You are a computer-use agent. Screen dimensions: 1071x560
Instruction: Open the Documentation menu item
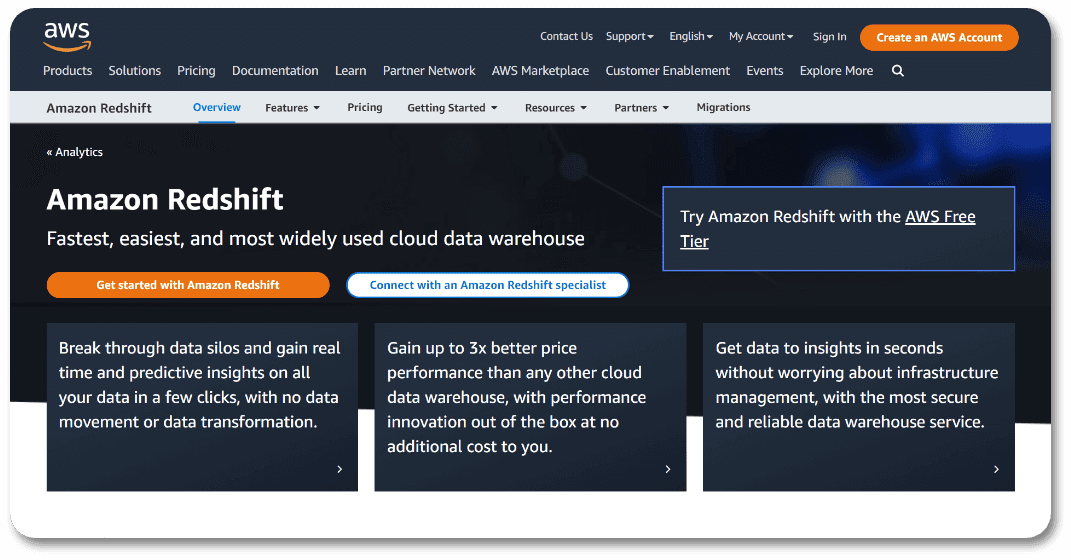tap(275, 70)
